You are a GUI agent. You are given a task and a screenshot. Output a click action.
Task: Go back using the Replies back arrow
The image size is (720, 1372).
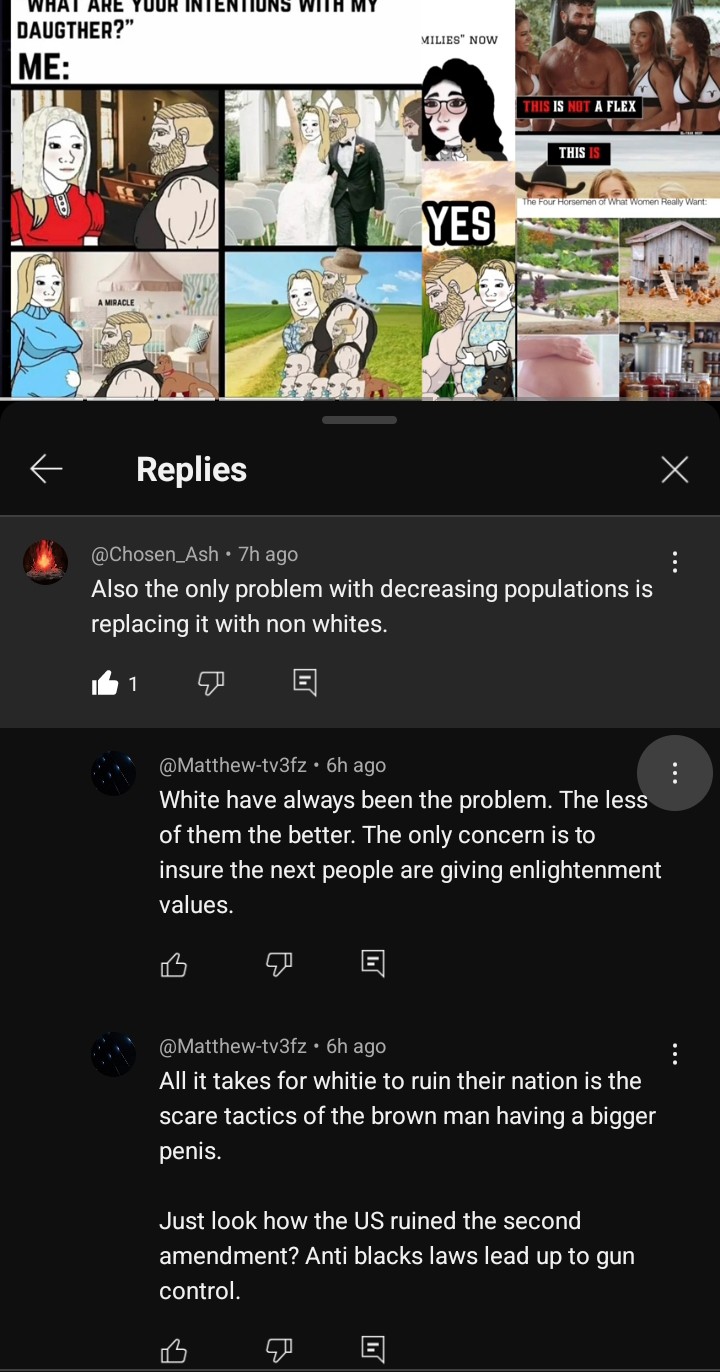pyautogui.click(x=46, y=468)
